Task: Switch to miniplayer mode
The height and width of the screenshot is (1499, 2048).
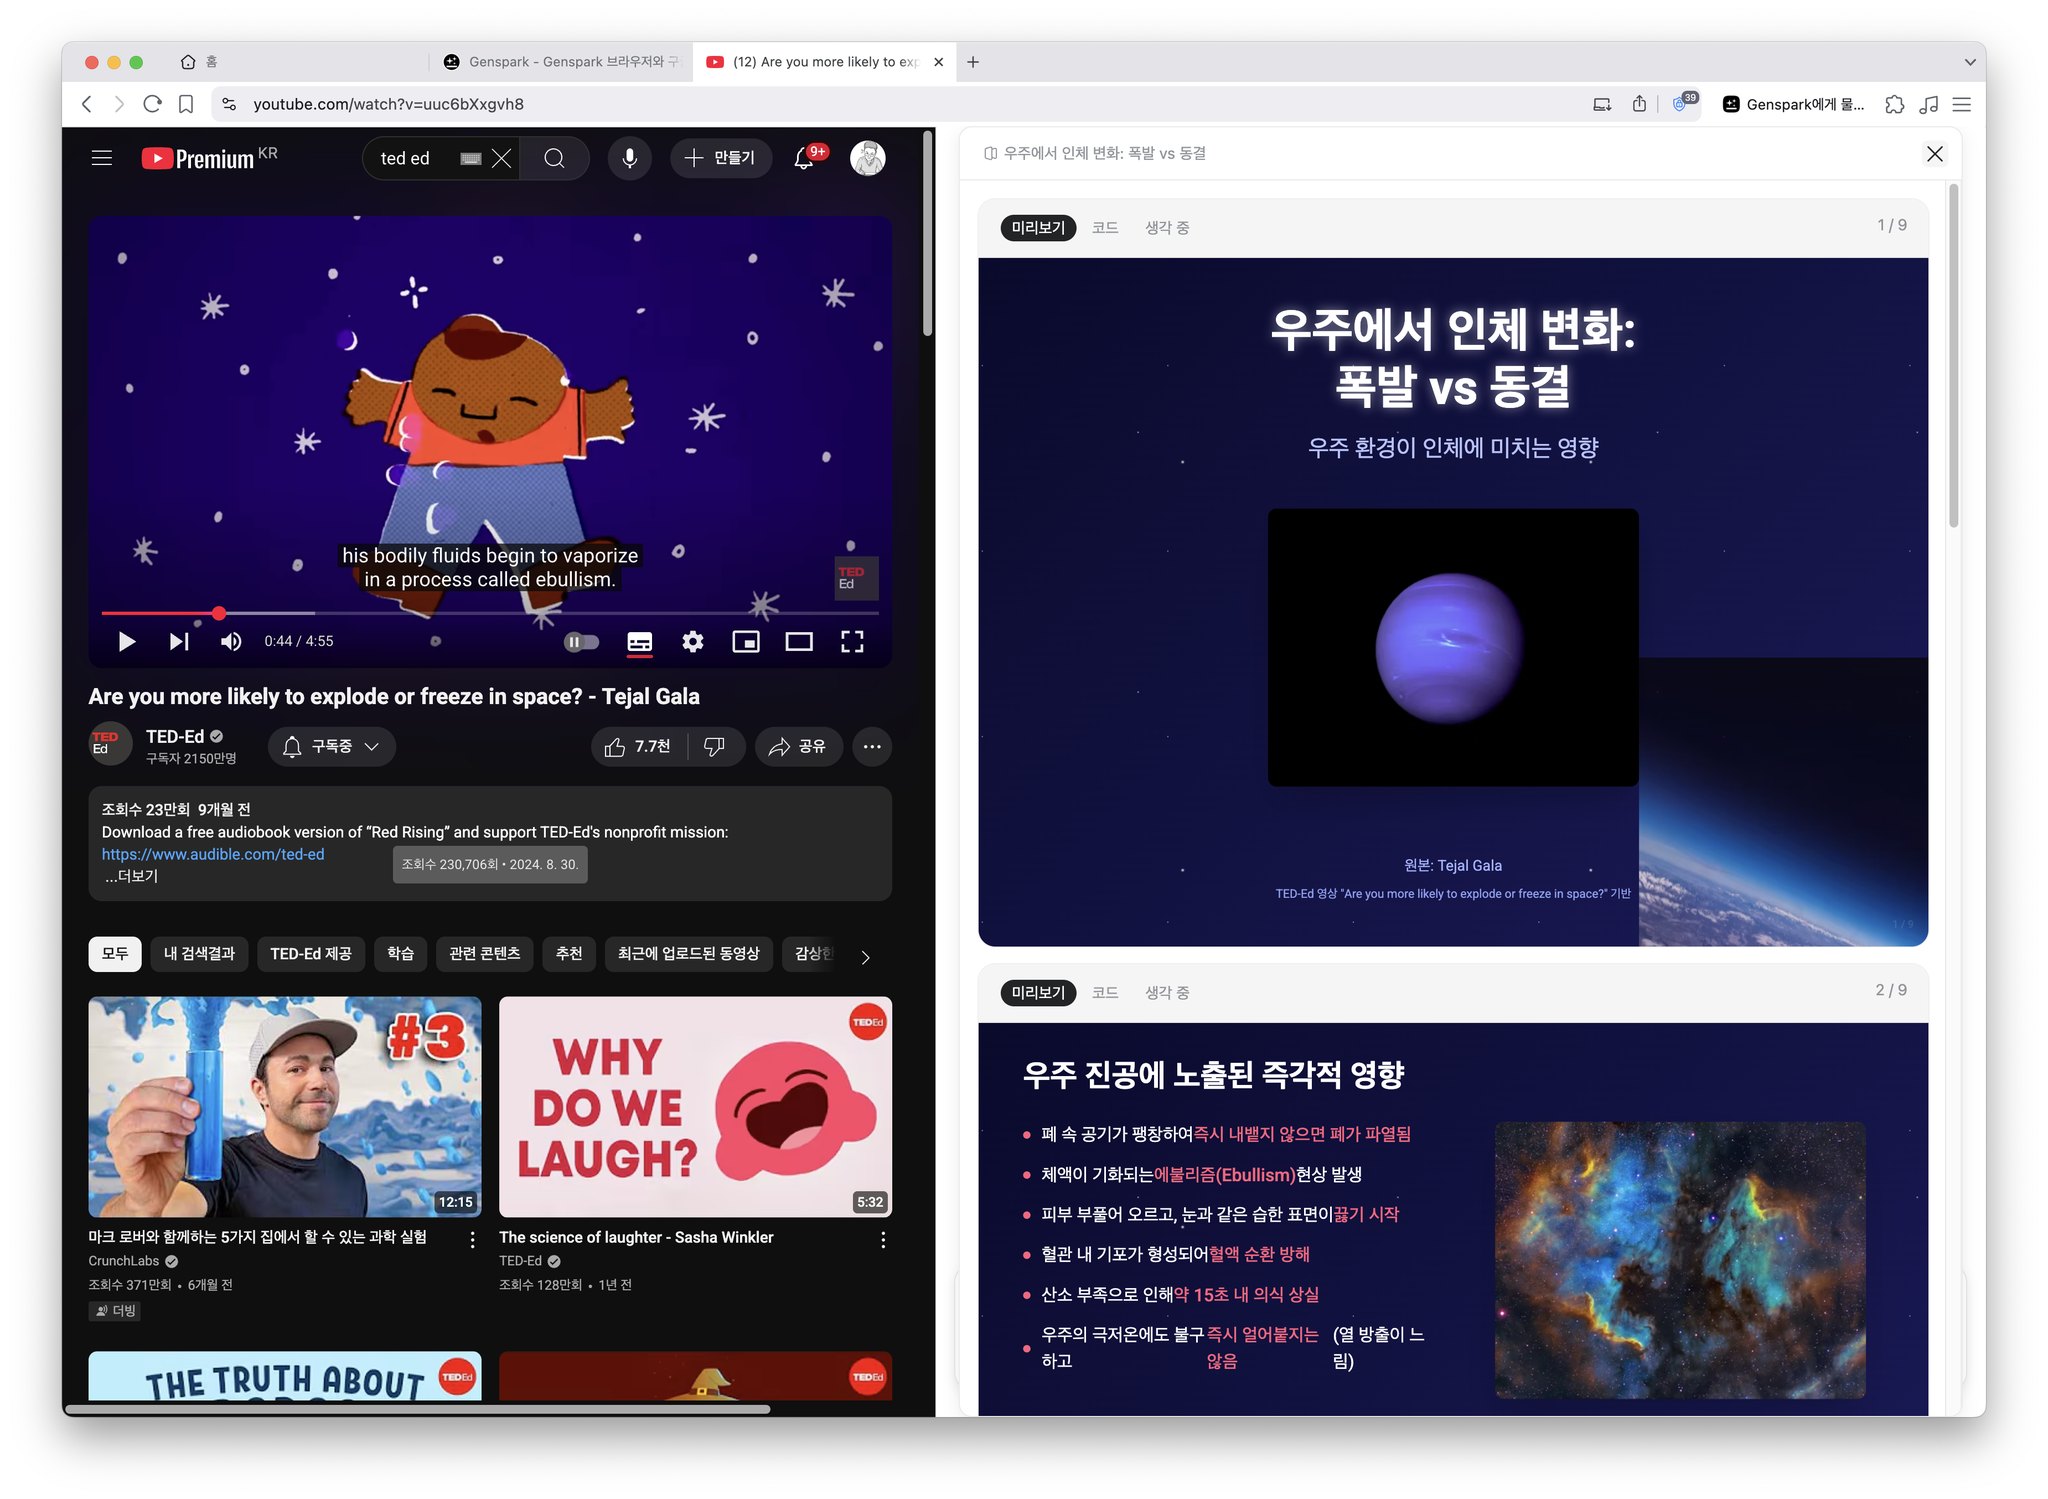Action: [746, 641]
